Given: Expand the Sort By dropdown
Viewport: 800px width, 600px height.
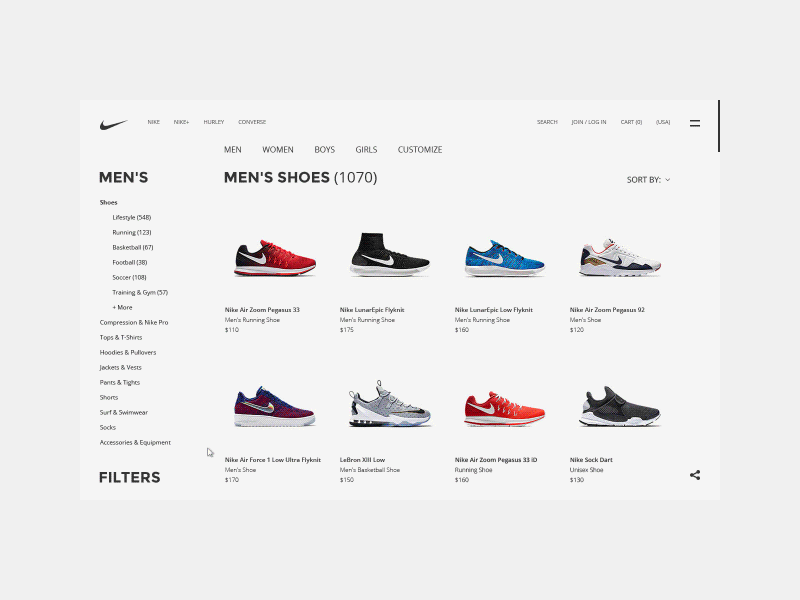Looking at the screenshot, I should click(x=648, y=180).
